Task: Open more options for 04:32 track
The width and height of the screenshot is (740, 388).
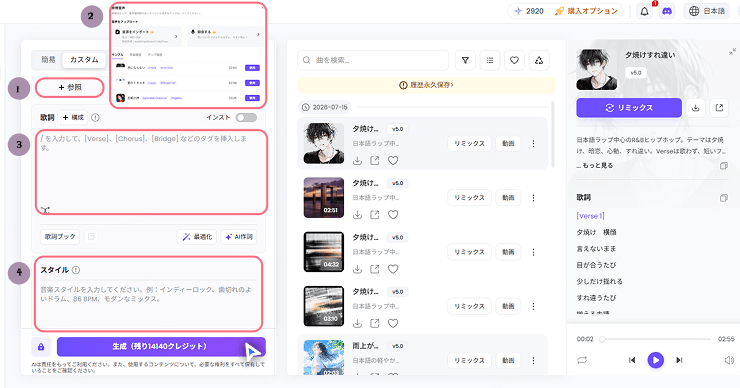Action: [533, 252]
